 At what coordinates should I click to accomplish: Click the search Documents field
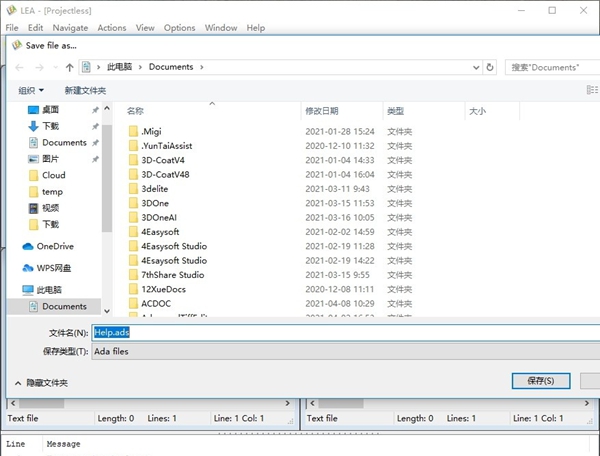coord(552,68)
